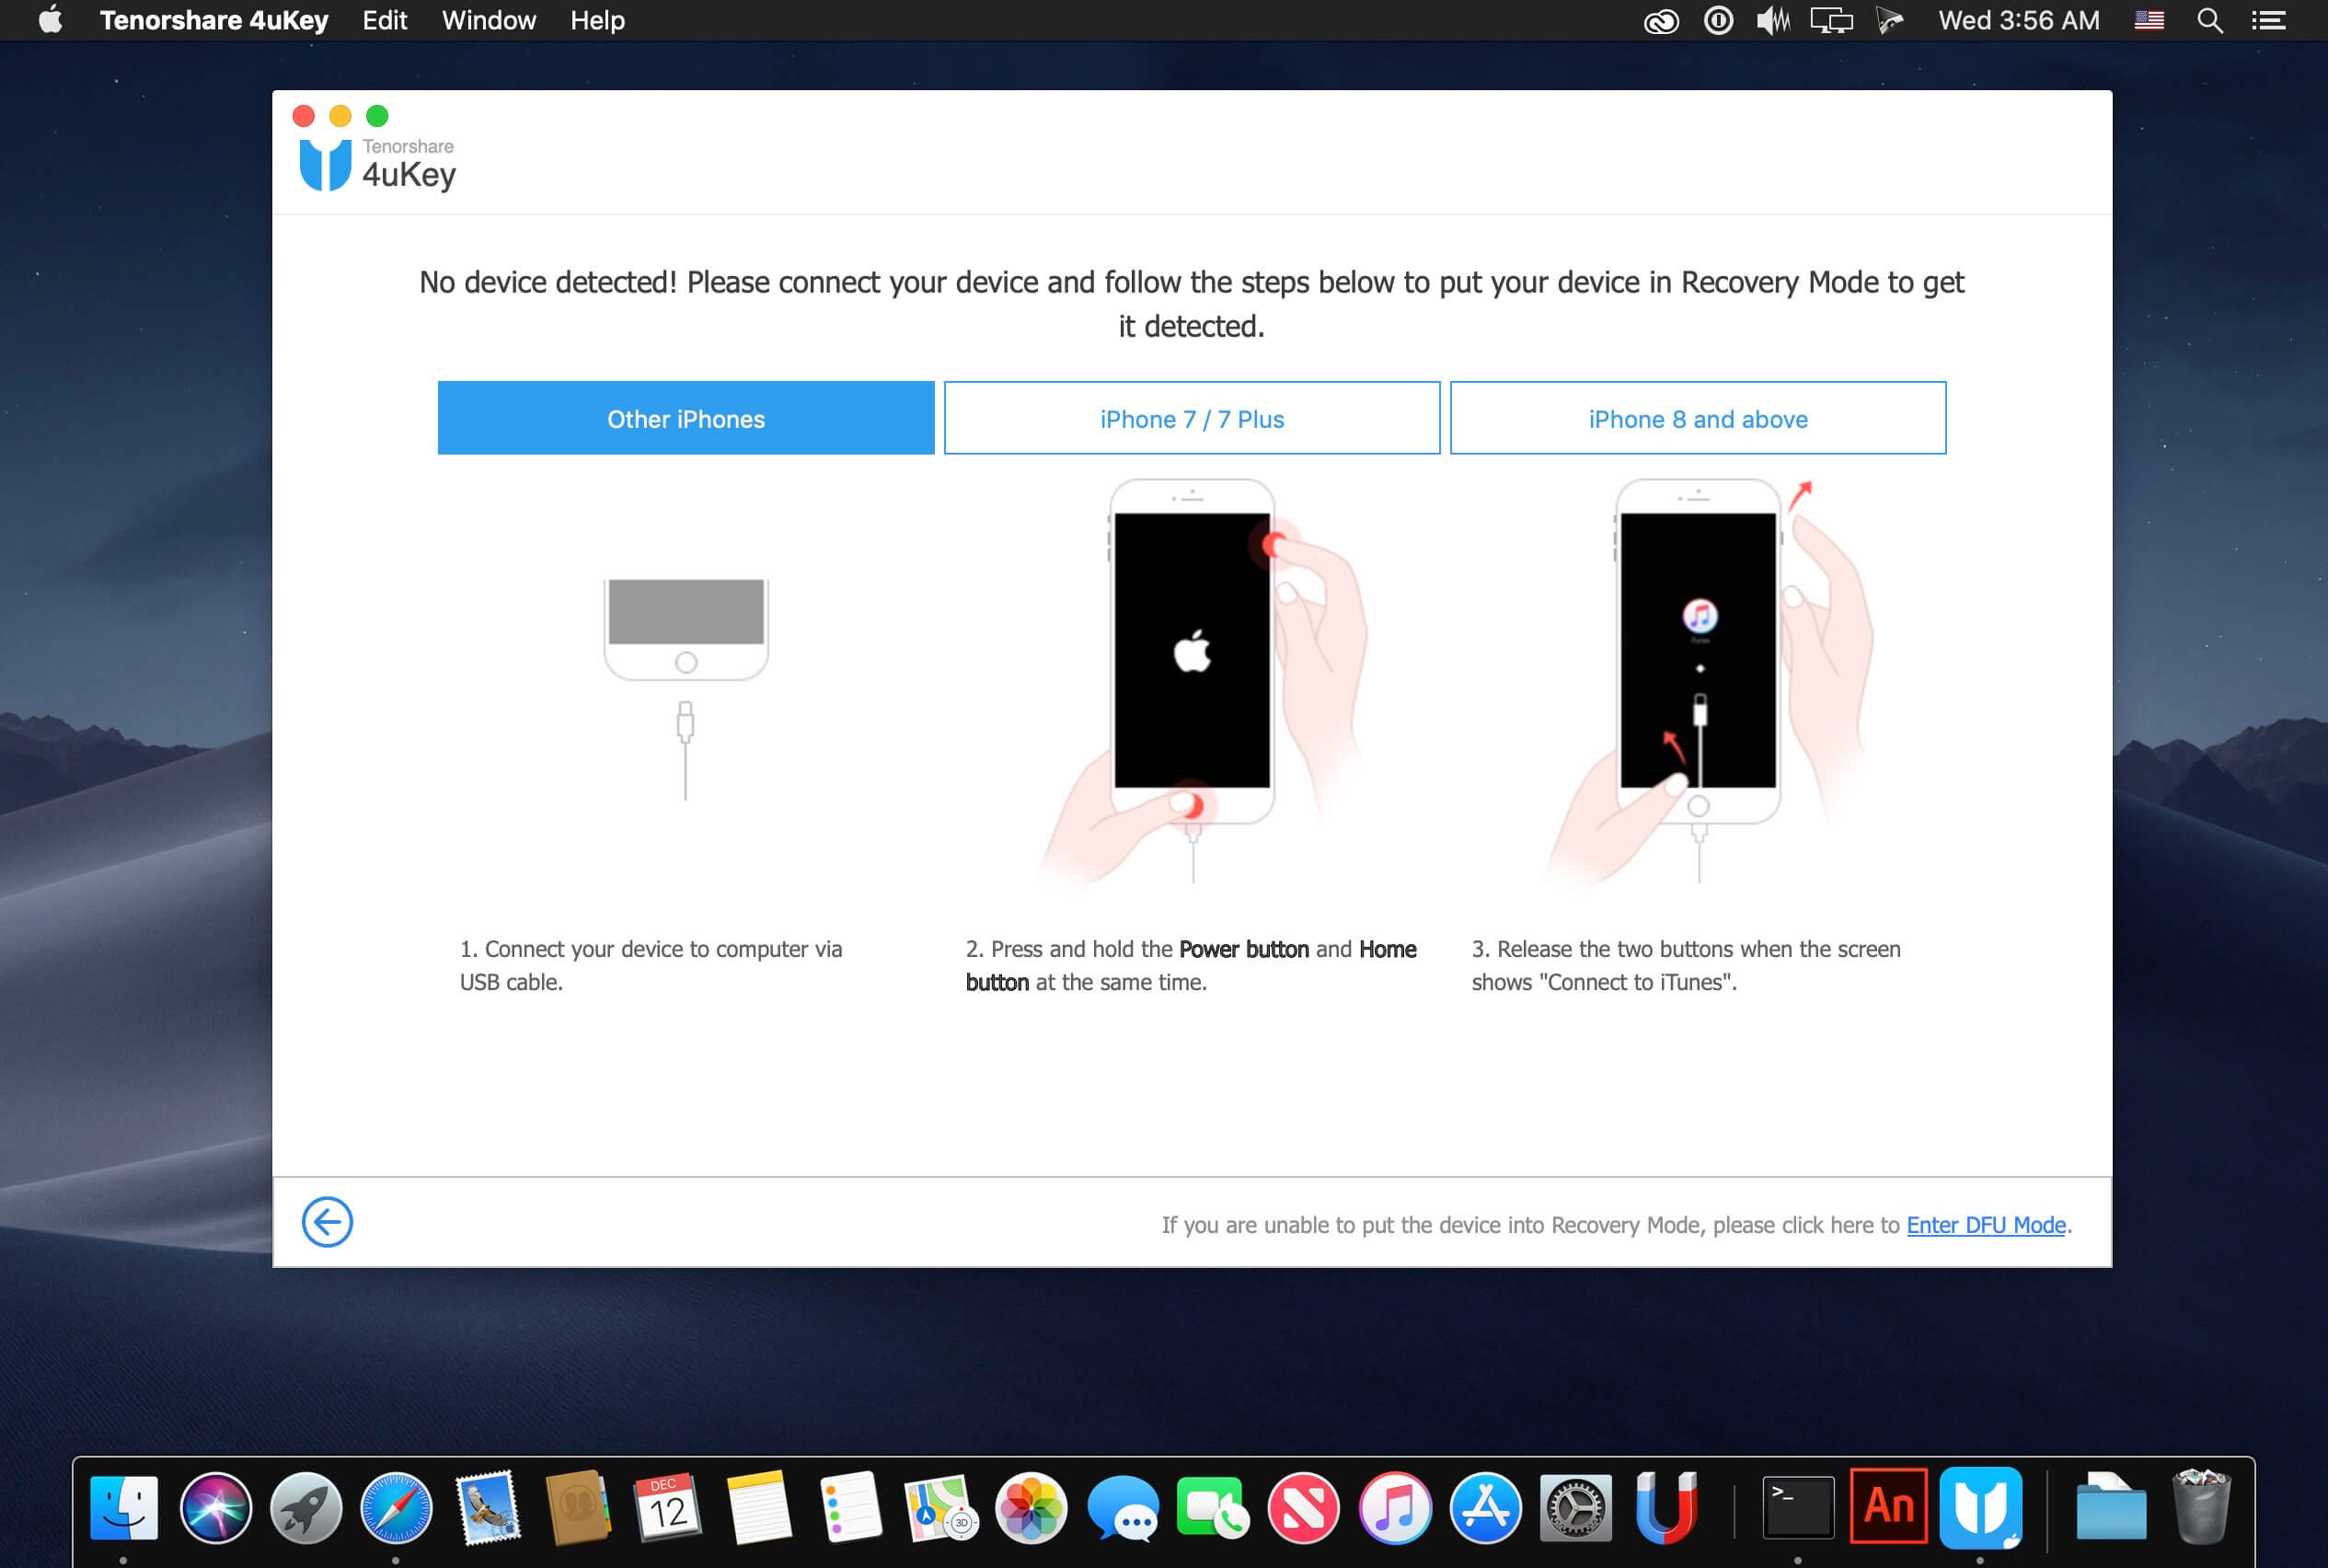This screenshot has width=2328, height=1568.
Task: Open Terminal from the Dock
Action: 1797,1507
